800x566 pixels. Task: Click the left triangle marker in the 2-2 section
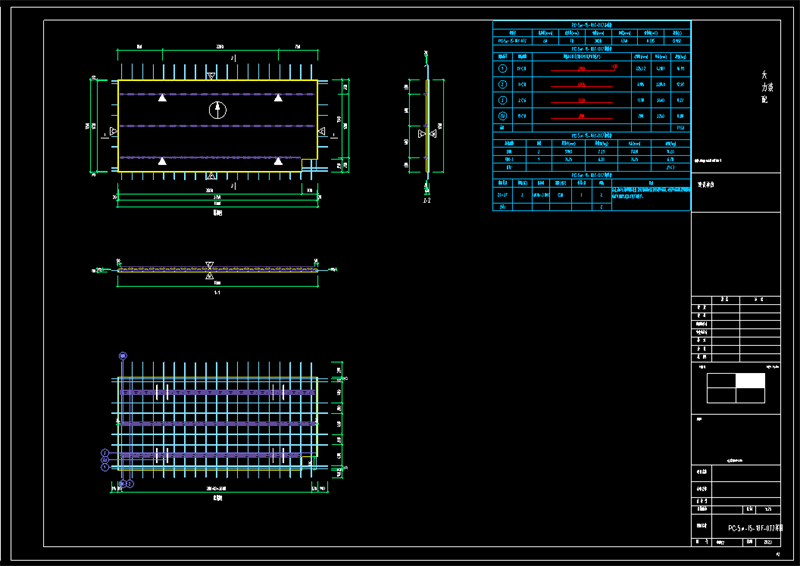[422, 134]
